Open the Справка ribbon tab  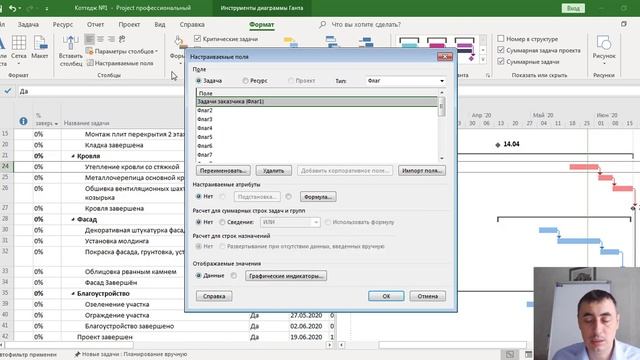coord(192,24)
